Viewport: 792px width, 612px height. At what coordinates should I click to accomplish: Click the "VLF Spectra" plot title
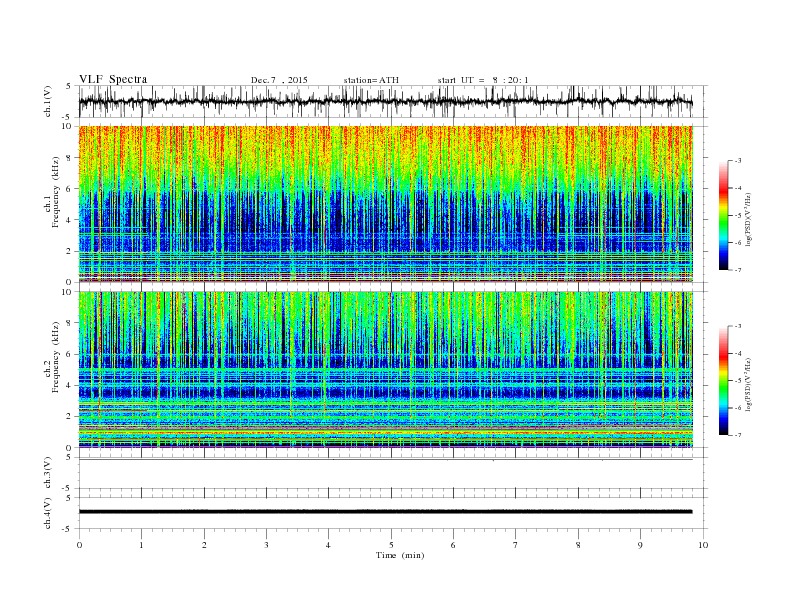coord(113,79)
